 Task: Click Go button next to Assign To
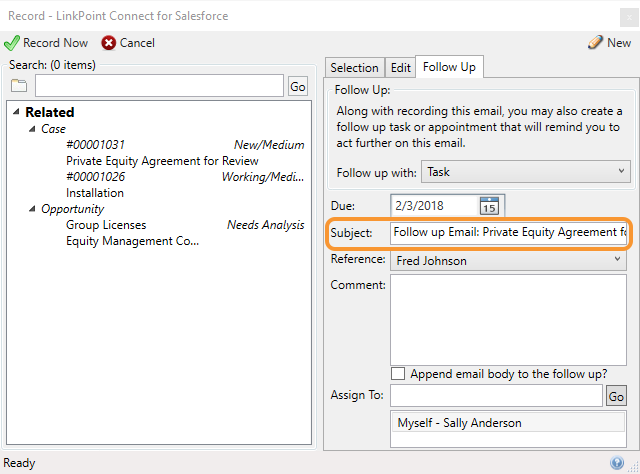616,396
